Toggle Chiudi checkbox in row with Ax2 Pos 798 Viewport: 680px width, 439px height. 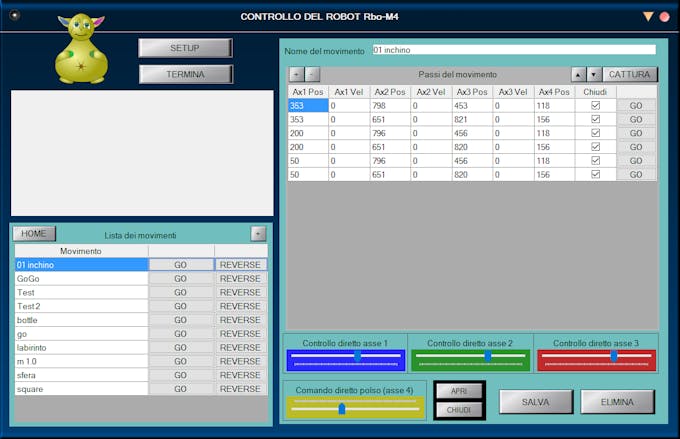(595, 105)
